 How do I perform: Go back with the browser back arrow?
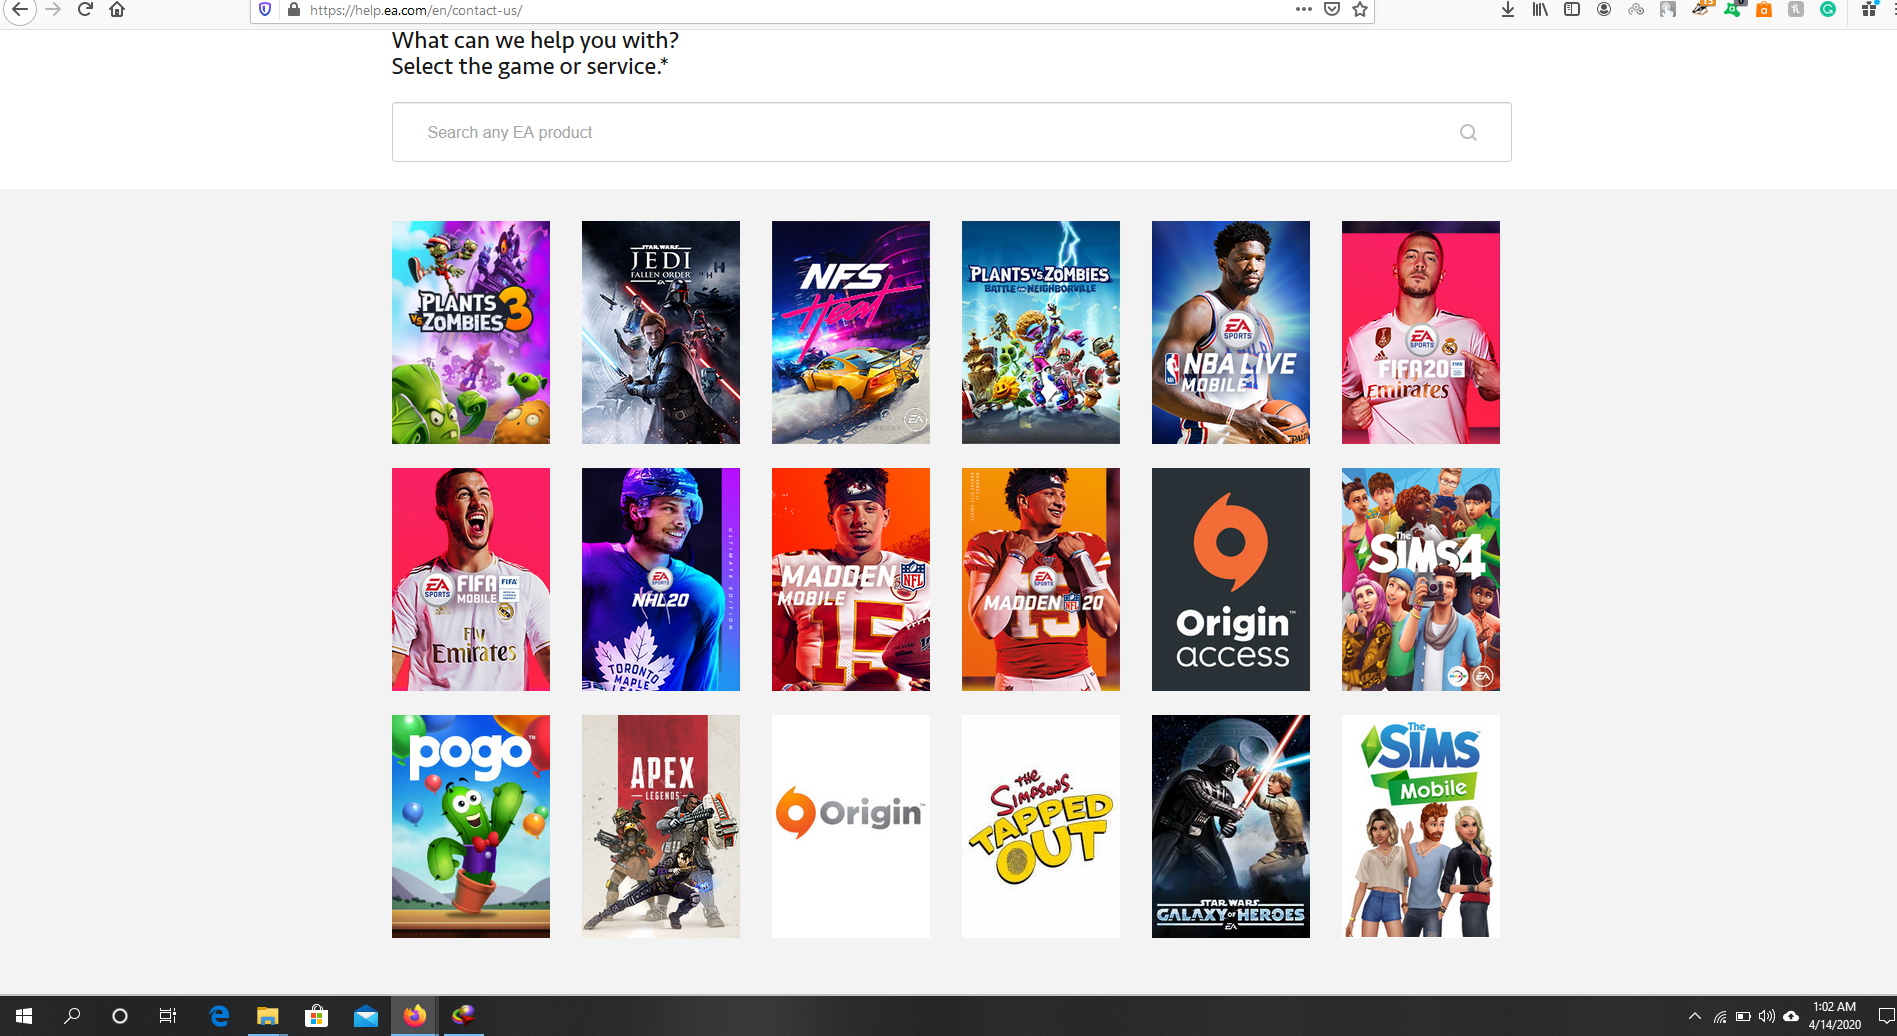pos(20,10)
